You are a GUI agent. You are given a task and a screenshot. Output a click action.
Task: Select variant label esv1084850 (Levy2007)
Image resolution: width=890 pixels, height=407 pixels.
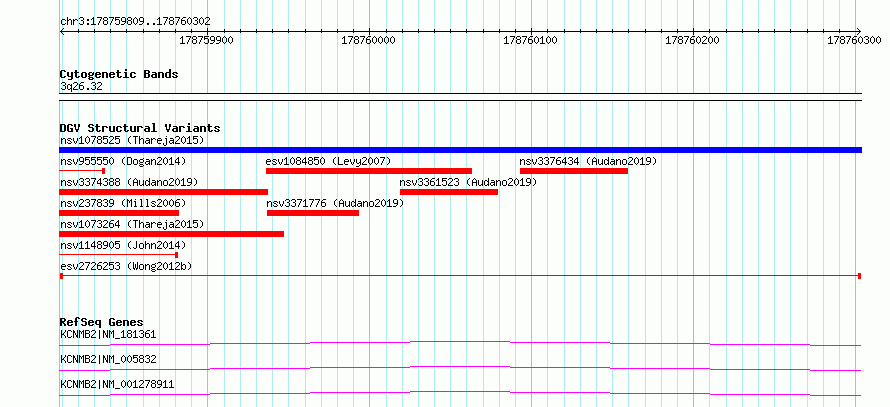coord(329,161)
